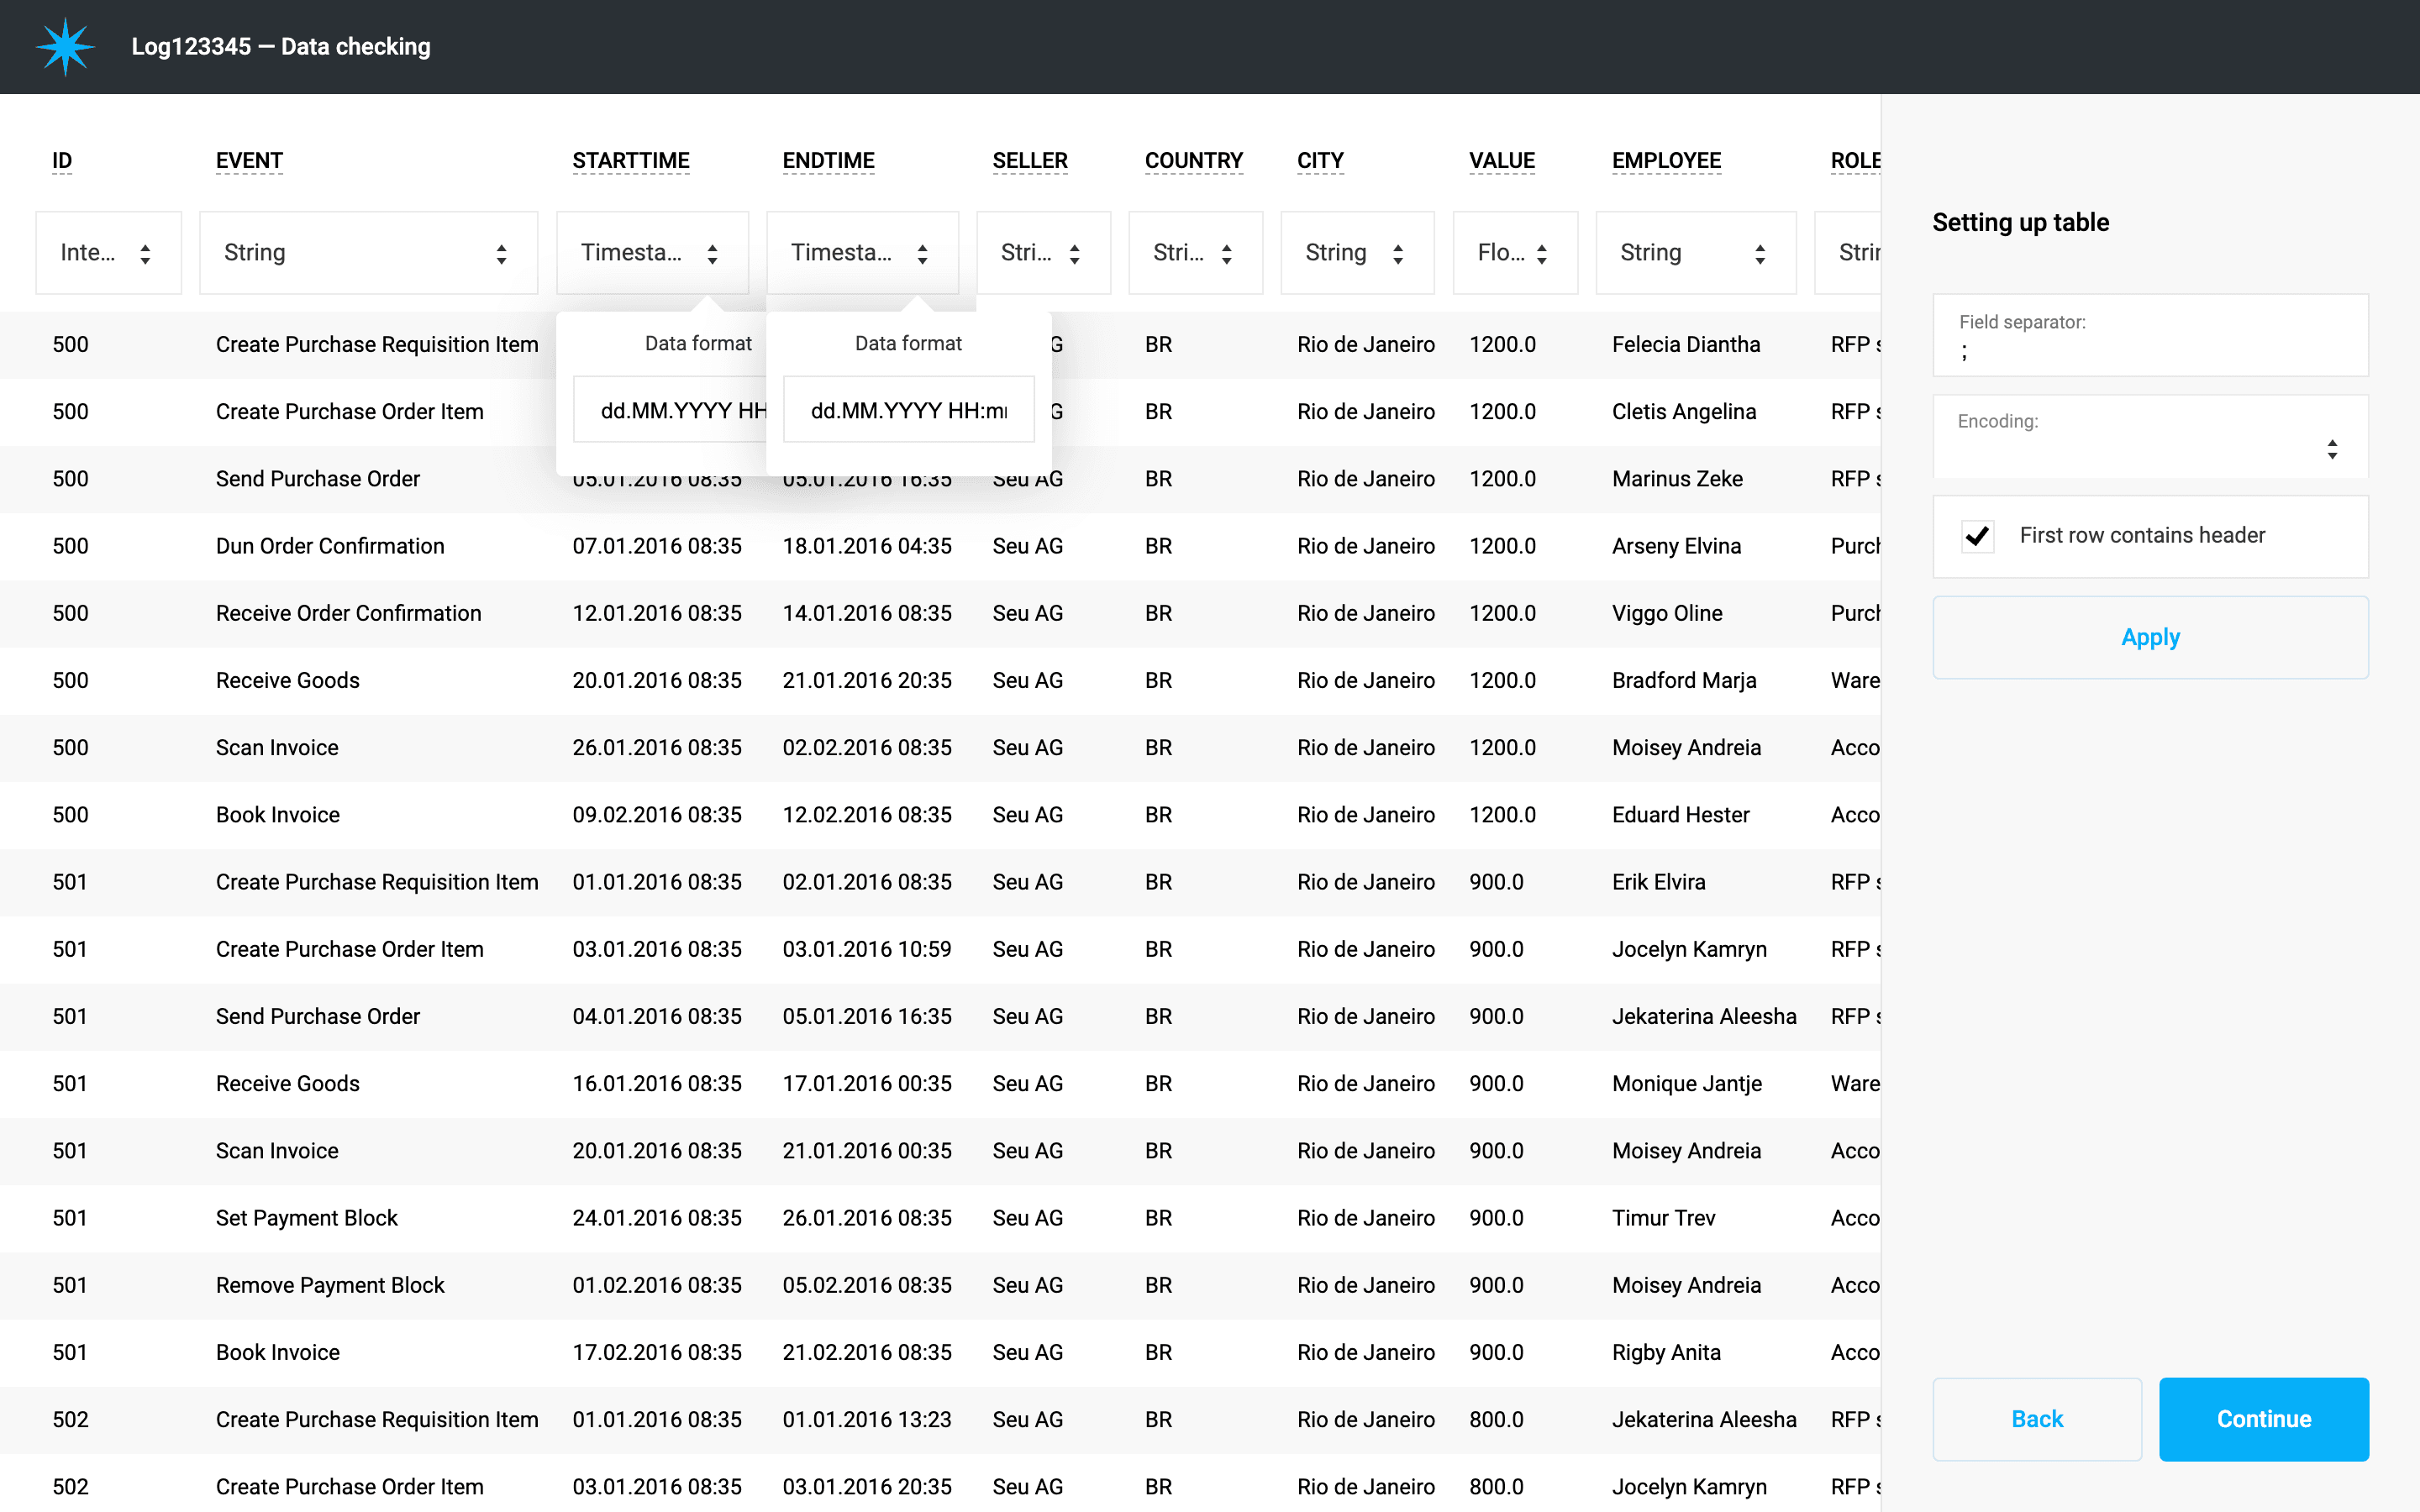Select the Dun Order Confirmation row
Viewport: 2420px width, 1512px height.
tap(330, 546)
